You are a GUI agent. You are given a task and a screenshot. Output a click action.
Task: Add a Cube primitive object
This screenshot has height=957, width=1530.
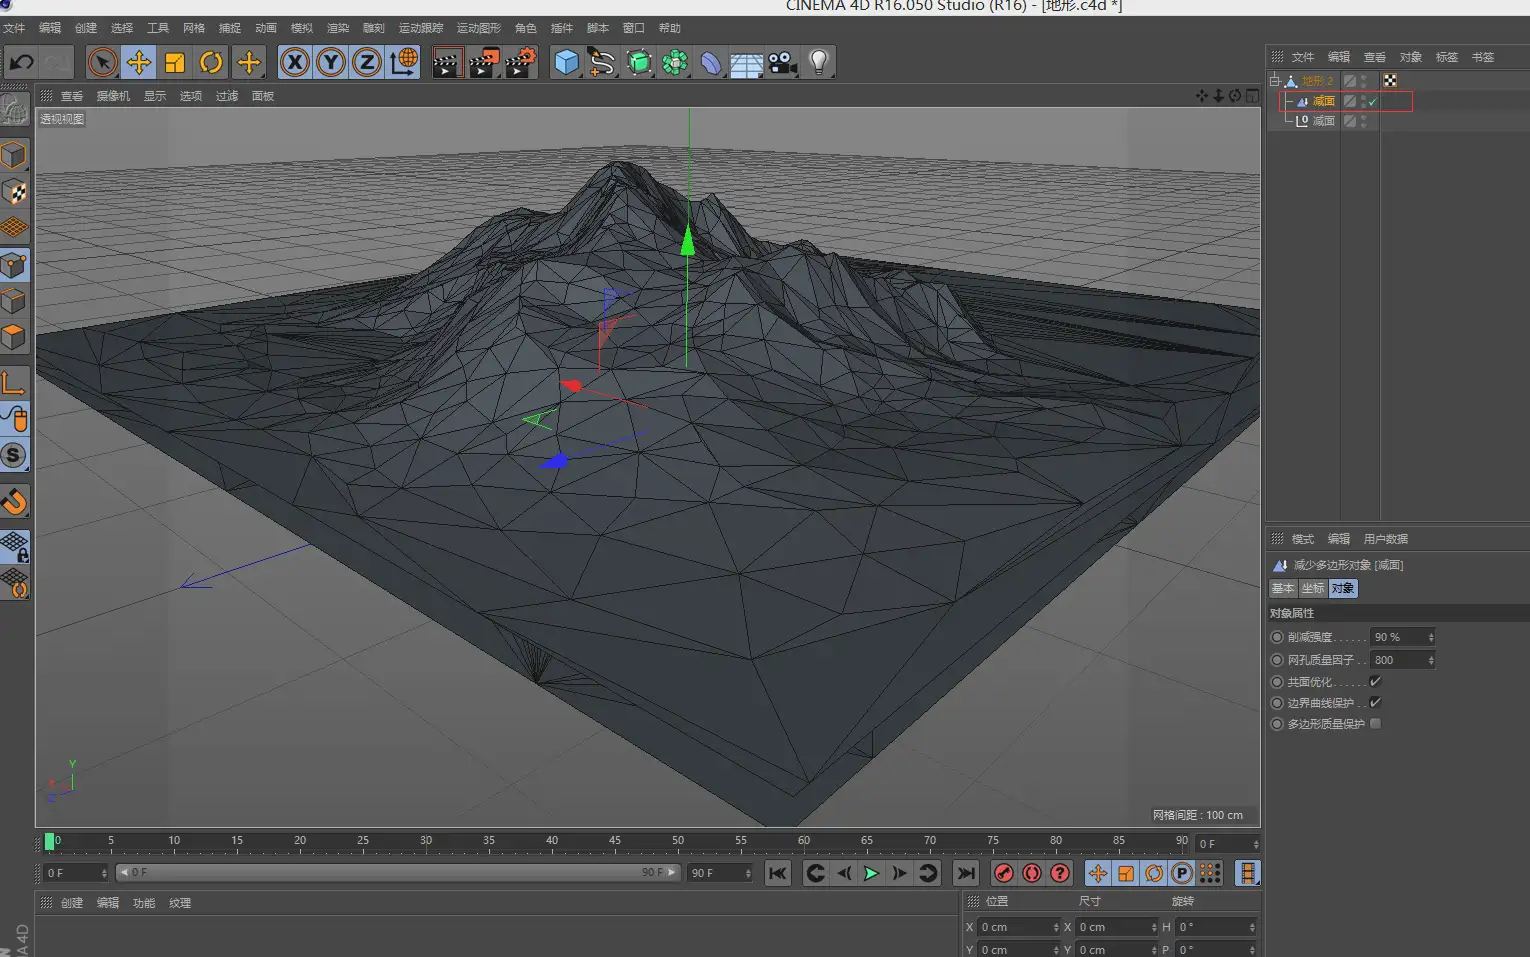pyautogui.click(x=566, y=63)
